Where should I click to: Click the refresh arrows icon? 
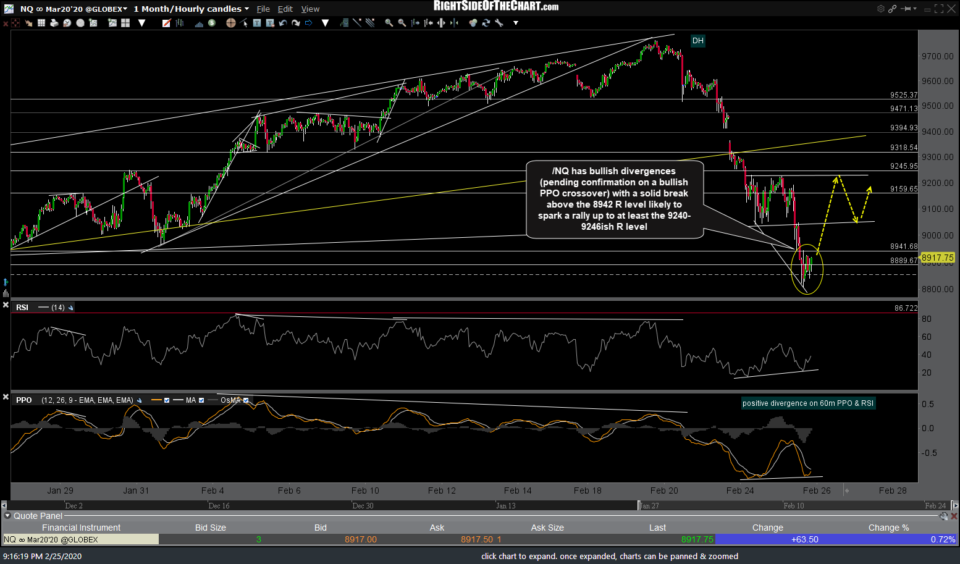click(486, 23)
